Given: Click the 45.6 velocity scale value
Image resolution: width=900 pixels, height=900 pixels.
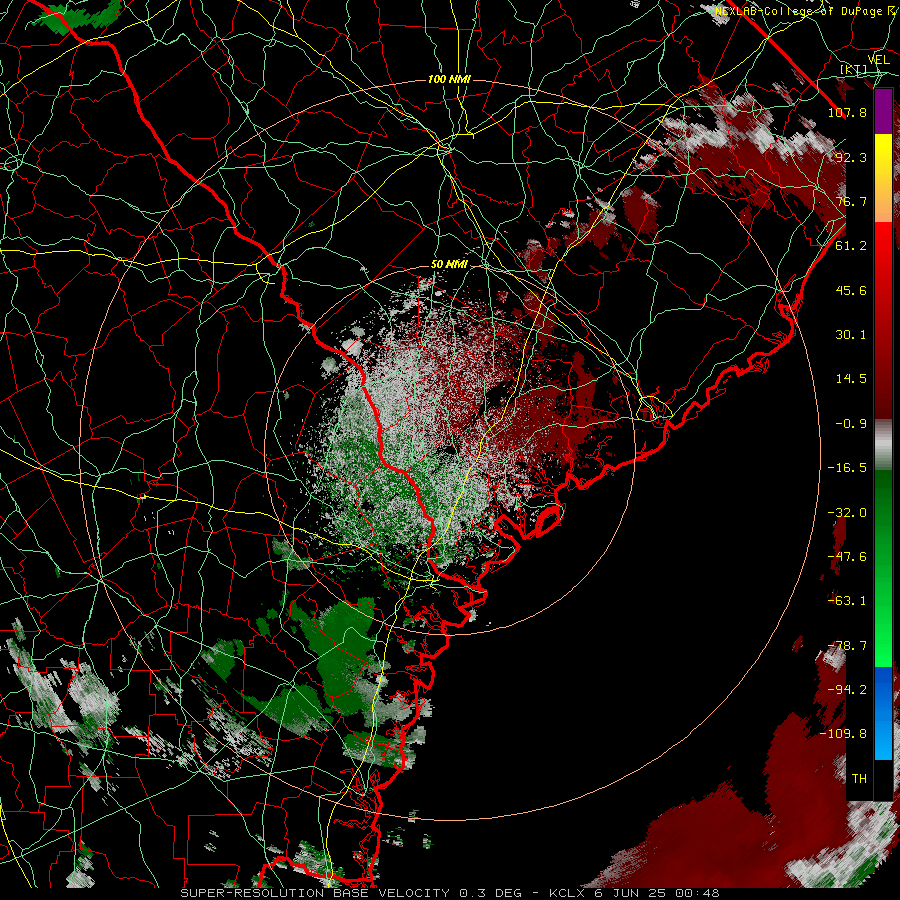Looking at the screenshot, I should pyautogui.click(x=851, y=290).
